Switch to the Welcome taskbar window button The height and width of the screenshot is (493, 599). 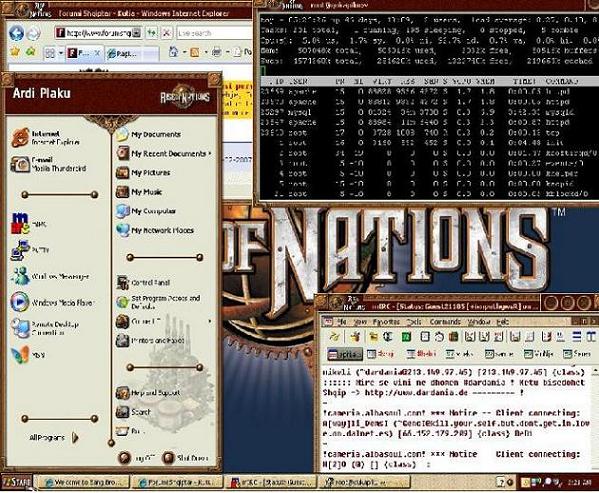[x=83, y=482]
